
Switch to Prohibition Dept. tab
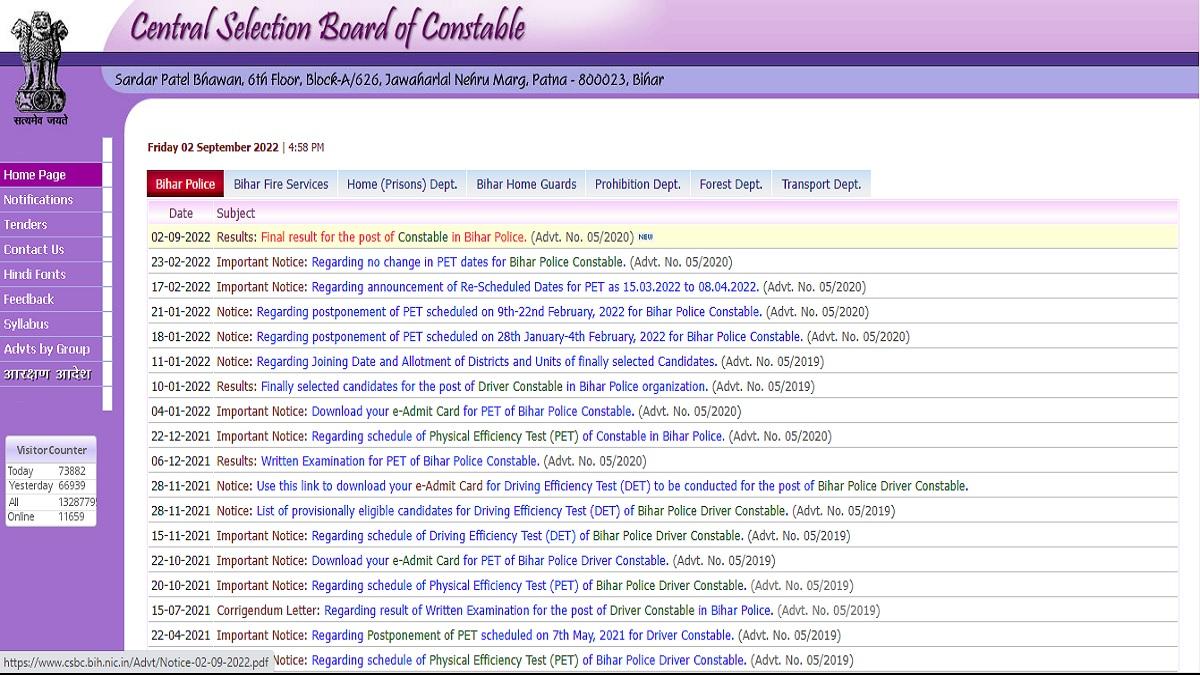coord(637,184)
